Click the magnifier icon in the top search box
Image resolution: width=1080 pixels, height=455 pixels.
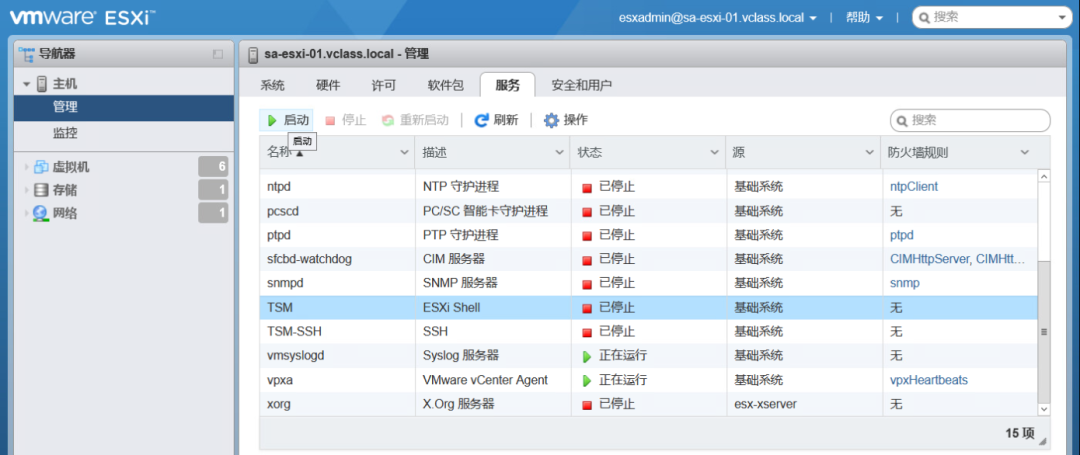click(x=924, y=18)
